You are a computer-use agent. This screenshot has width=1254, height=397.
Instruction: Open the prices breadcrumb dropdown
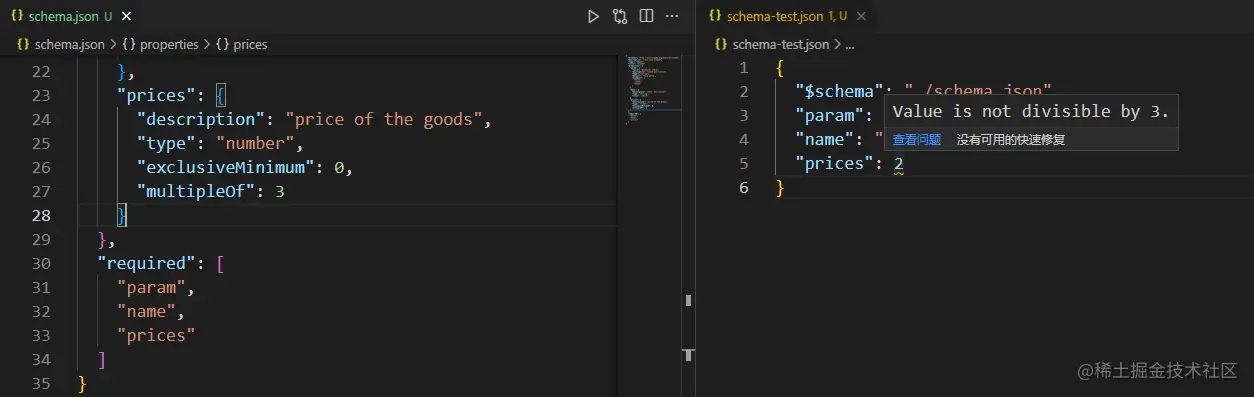pyautogui.click(x=241, y=44)
